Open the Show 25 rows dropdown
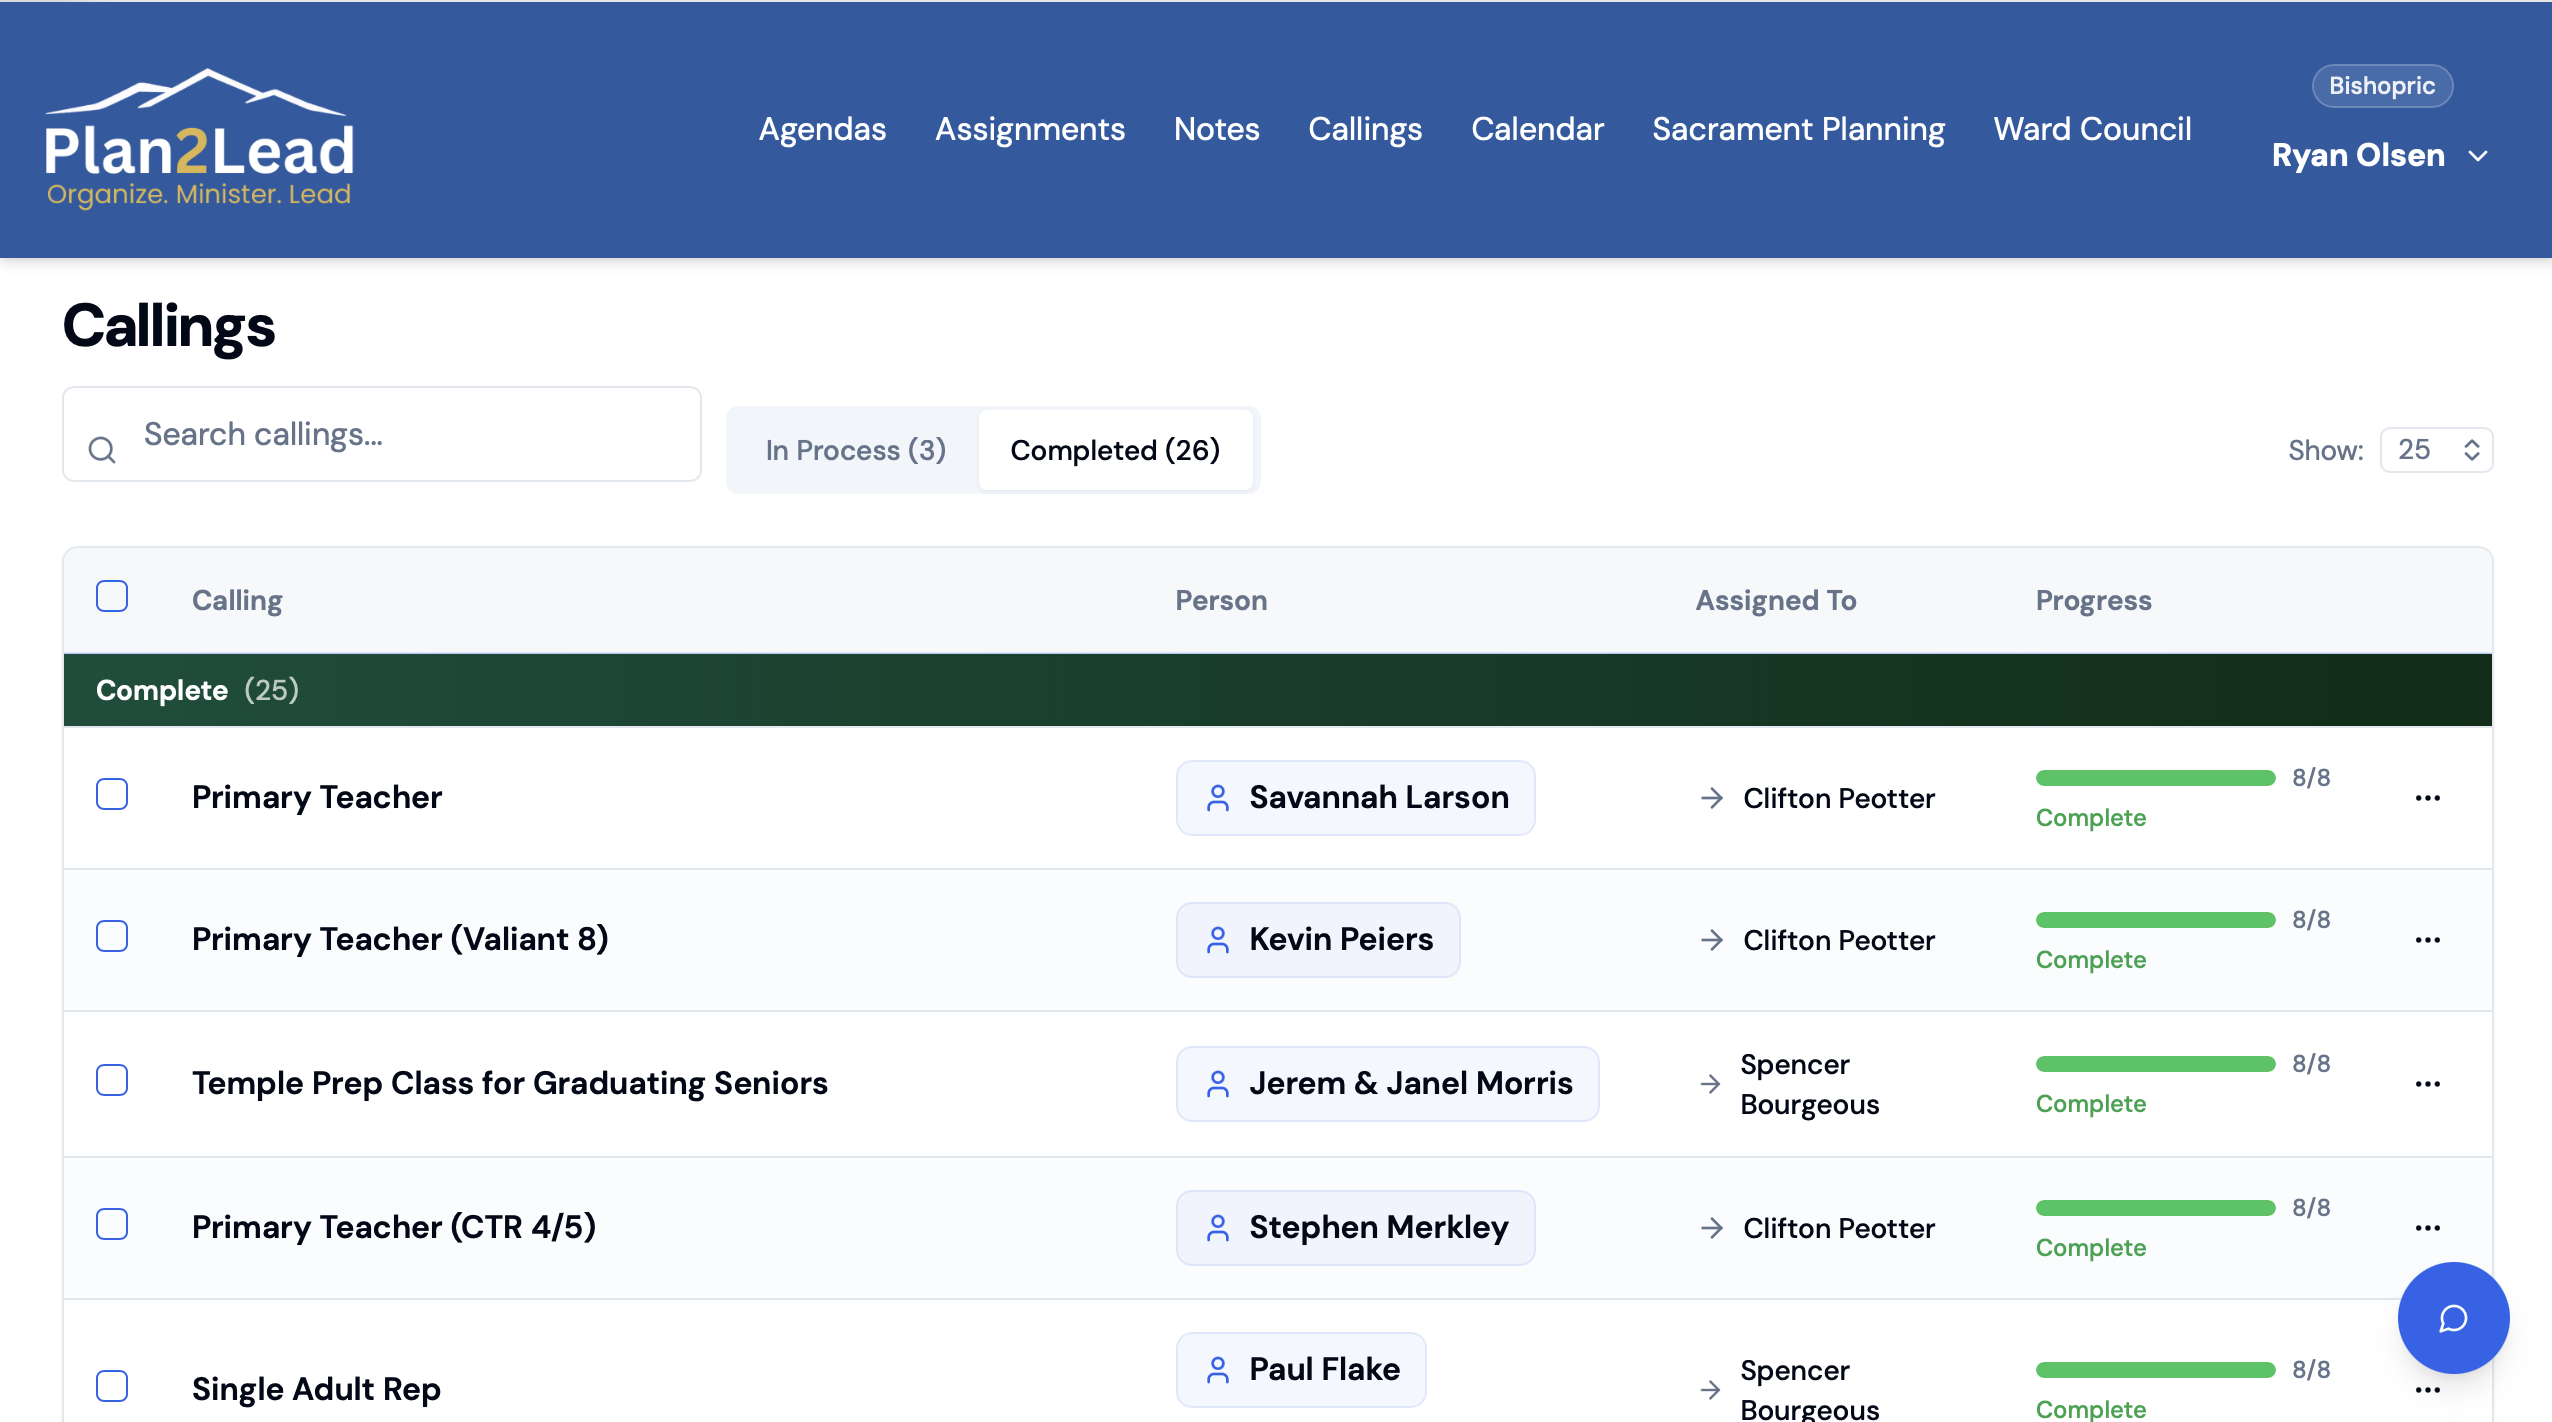Image resolution: width=2552 pixels, height=1422 pixels. (x=2436, y=450)
